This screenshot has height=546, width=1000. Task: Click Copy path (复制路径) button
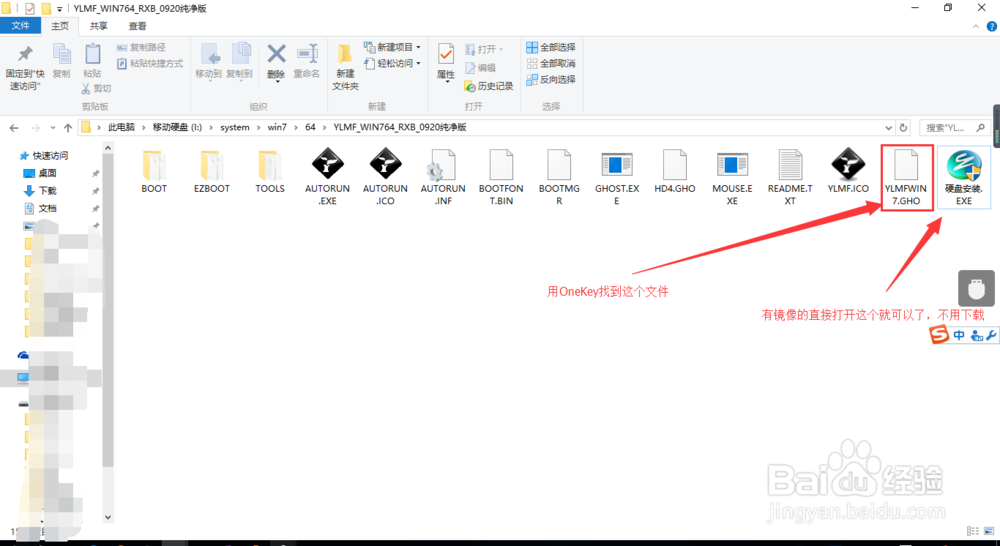(x=141, y=47)
